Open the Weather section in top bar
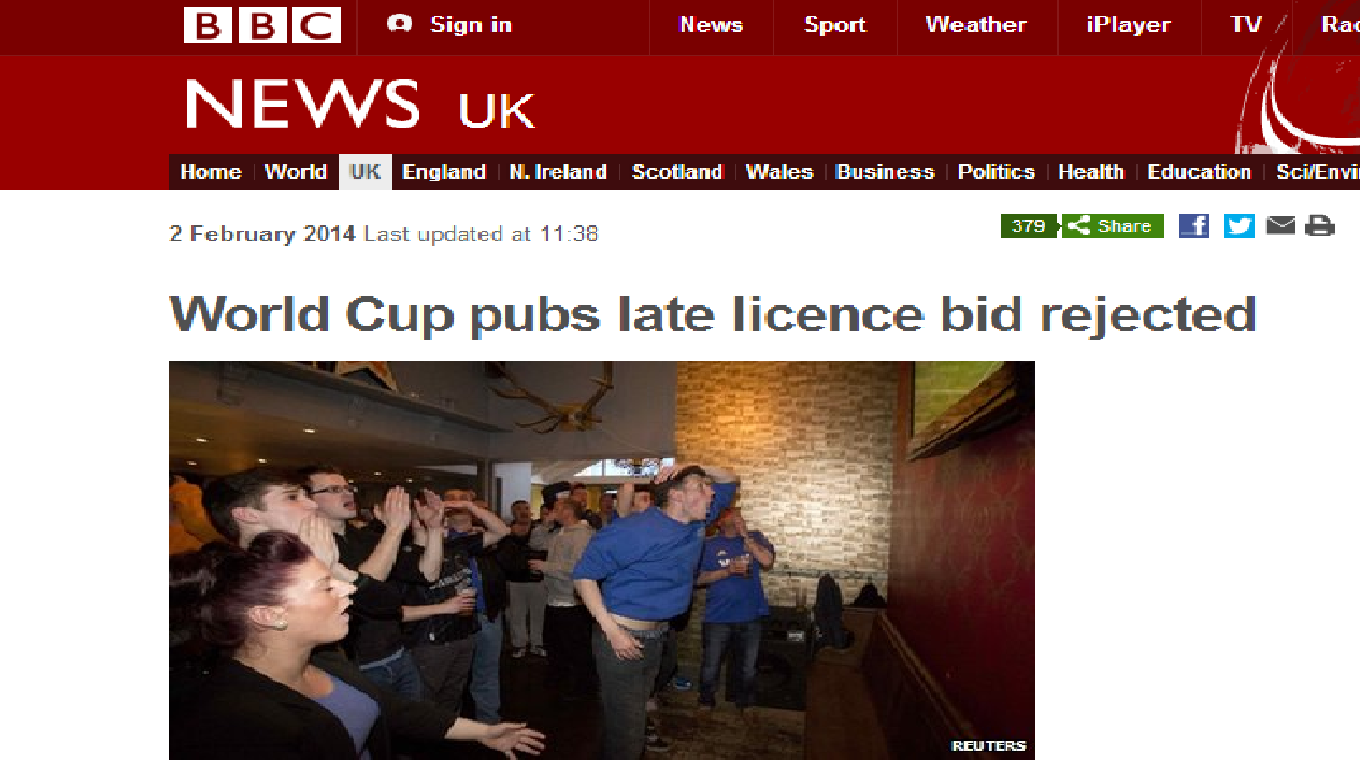The width and height of the screenshot is (1360, 768). click(x=976, y=25)
